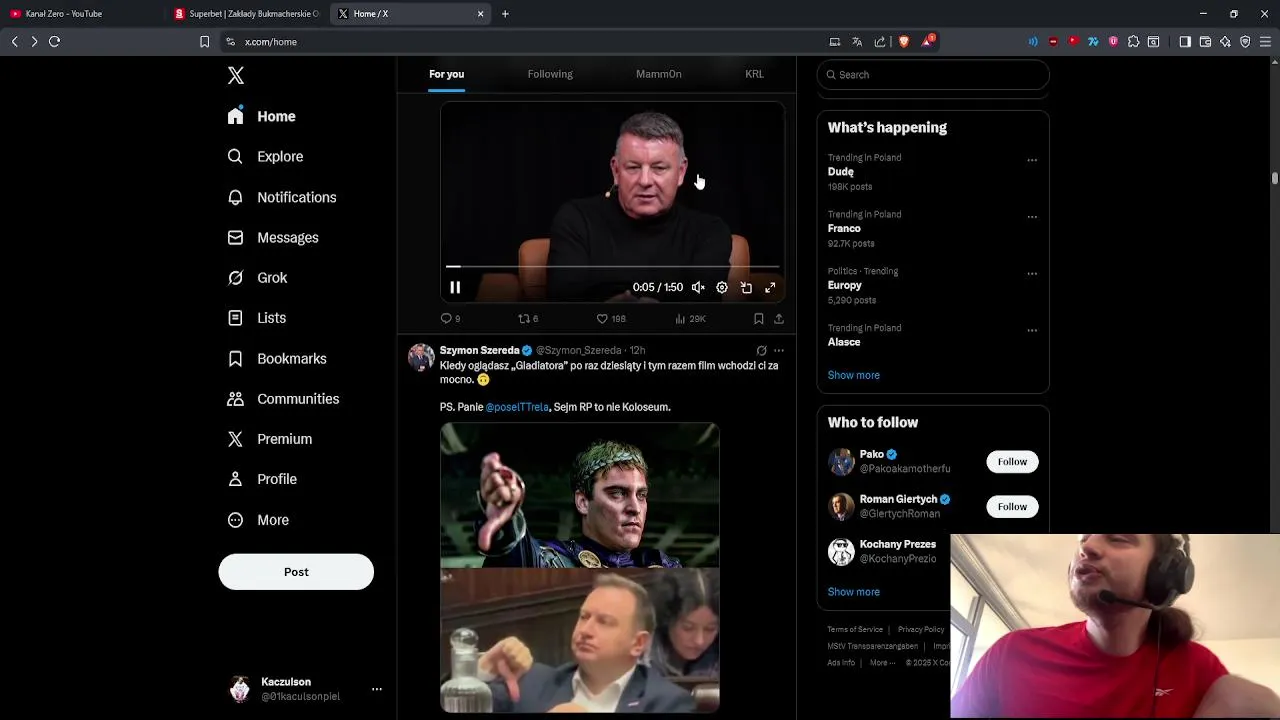
Task: Open the Kaczulson account options menu
Action: (x=376, y=689)
